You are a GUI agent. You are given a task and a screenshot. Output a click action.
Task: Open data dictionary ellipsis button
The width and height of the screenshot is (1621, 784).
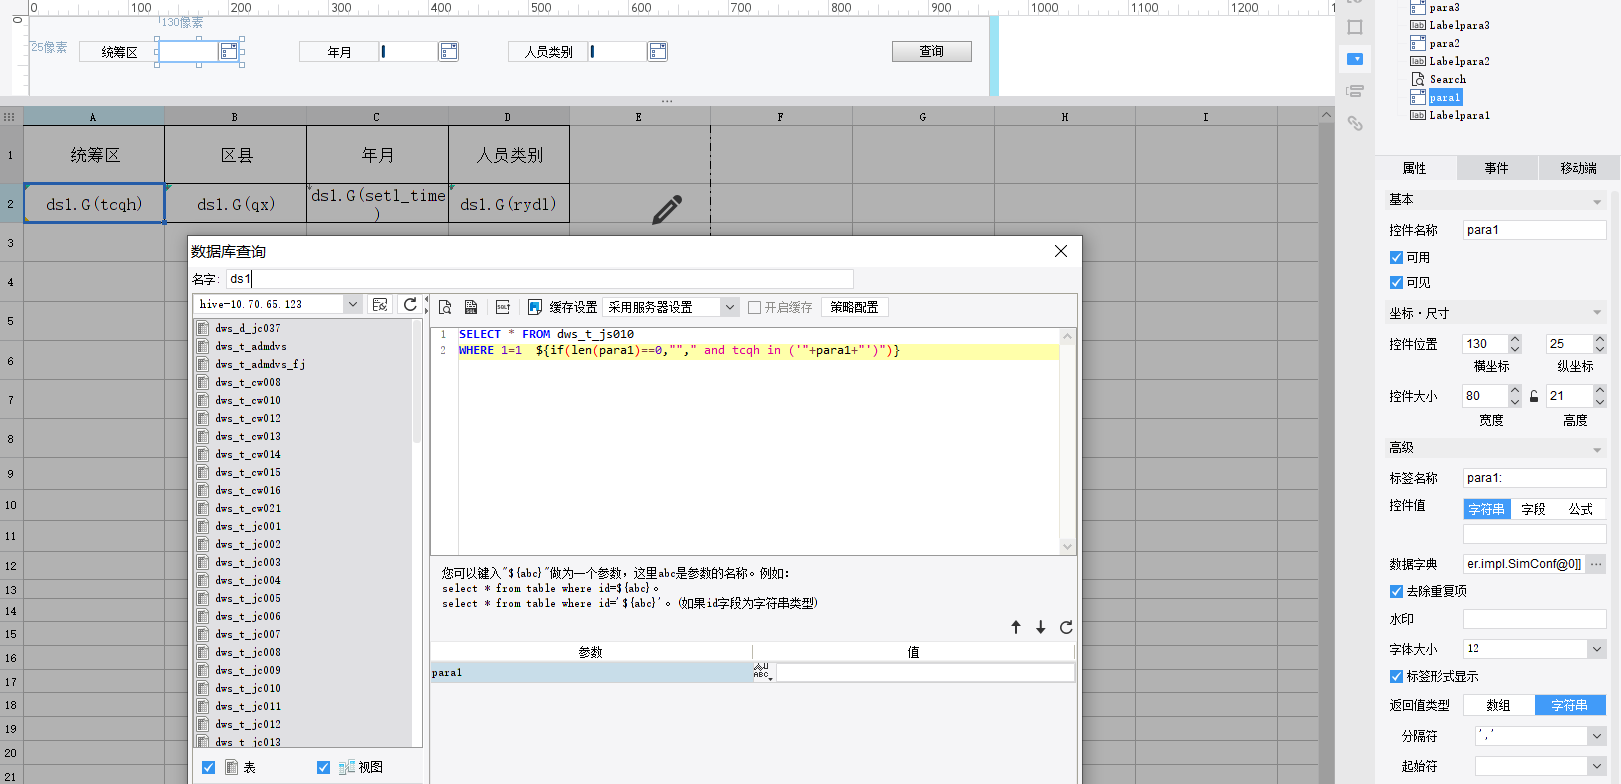coord(1596,564)
